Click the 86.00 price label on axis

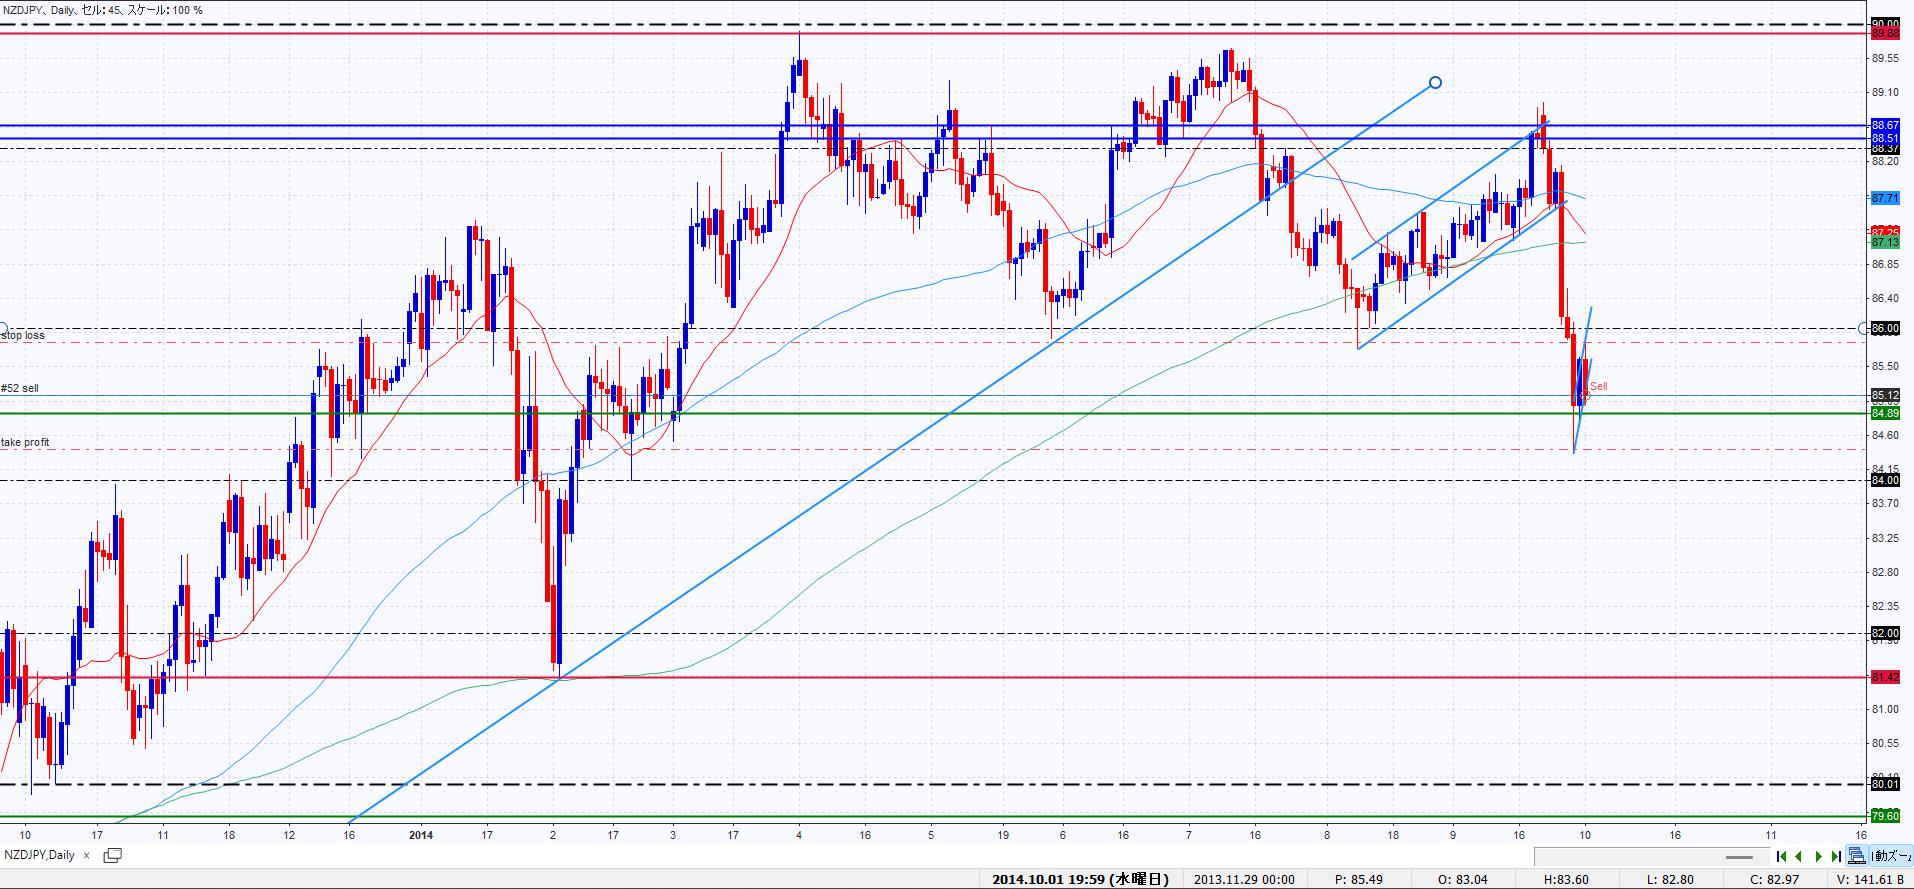pyautogui.click(x=1885, y=328)
